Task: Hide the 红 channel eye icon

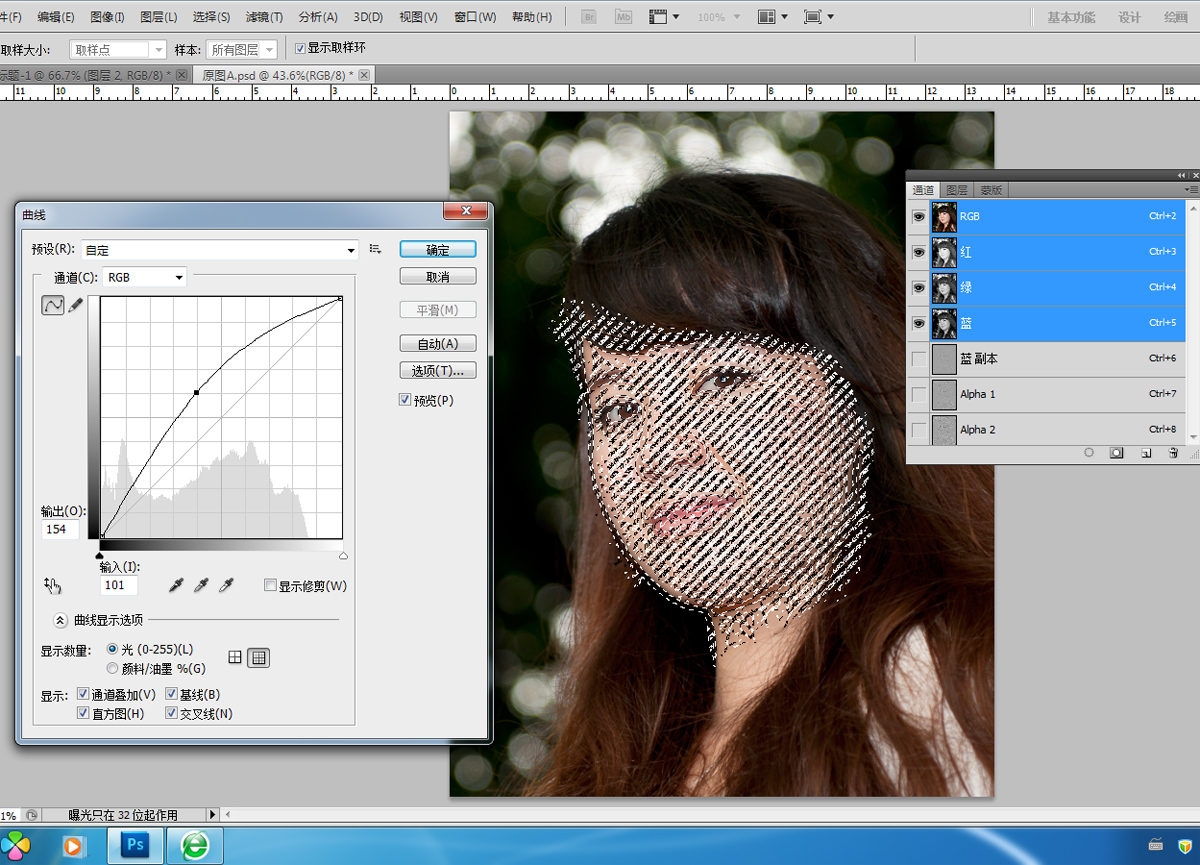Action: point(918,252)
